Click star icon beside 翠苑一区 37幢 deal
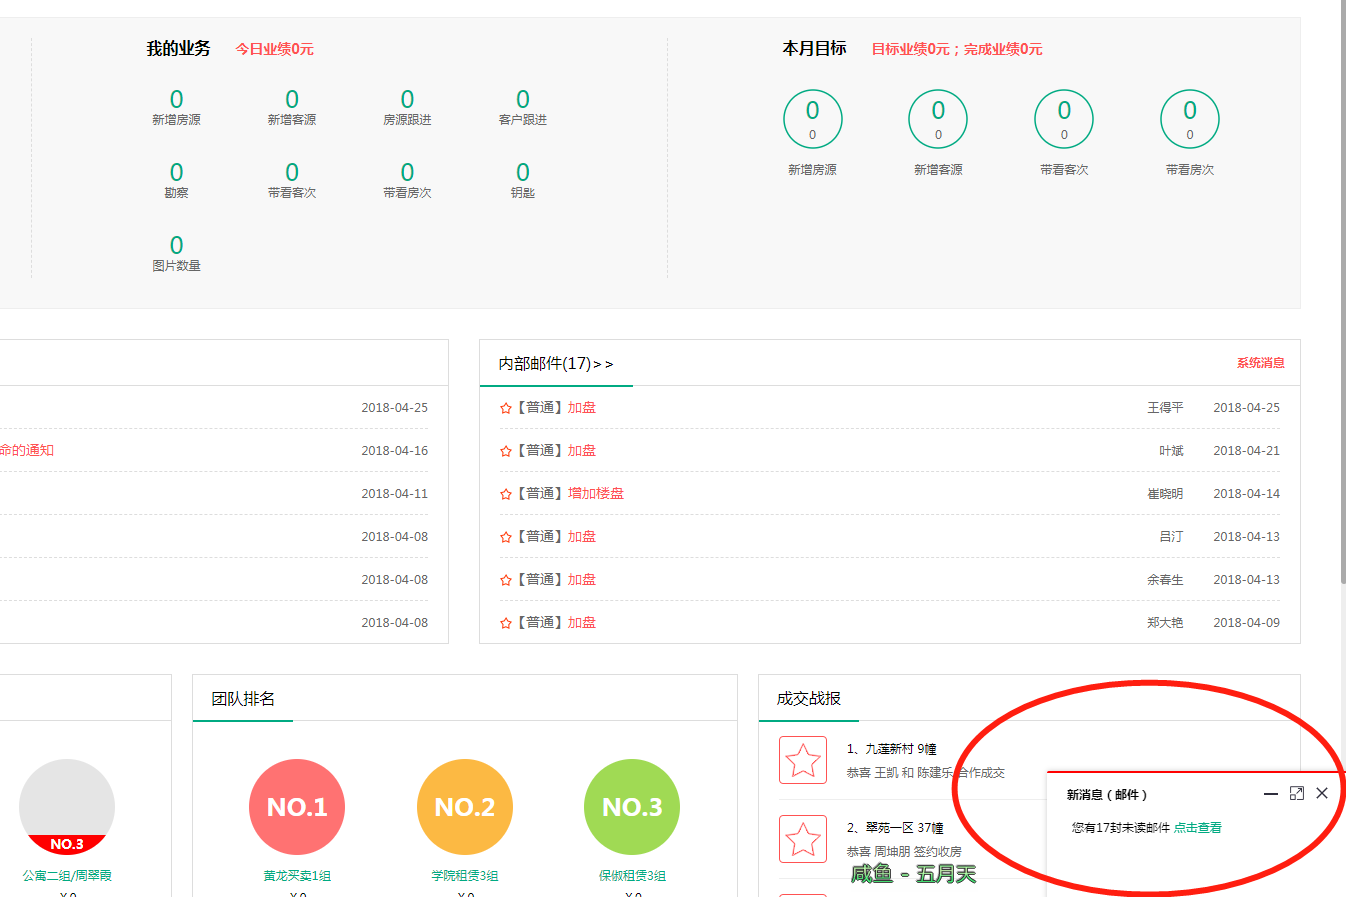This screenshot has height=897, width=1346. tap(803, 839)
